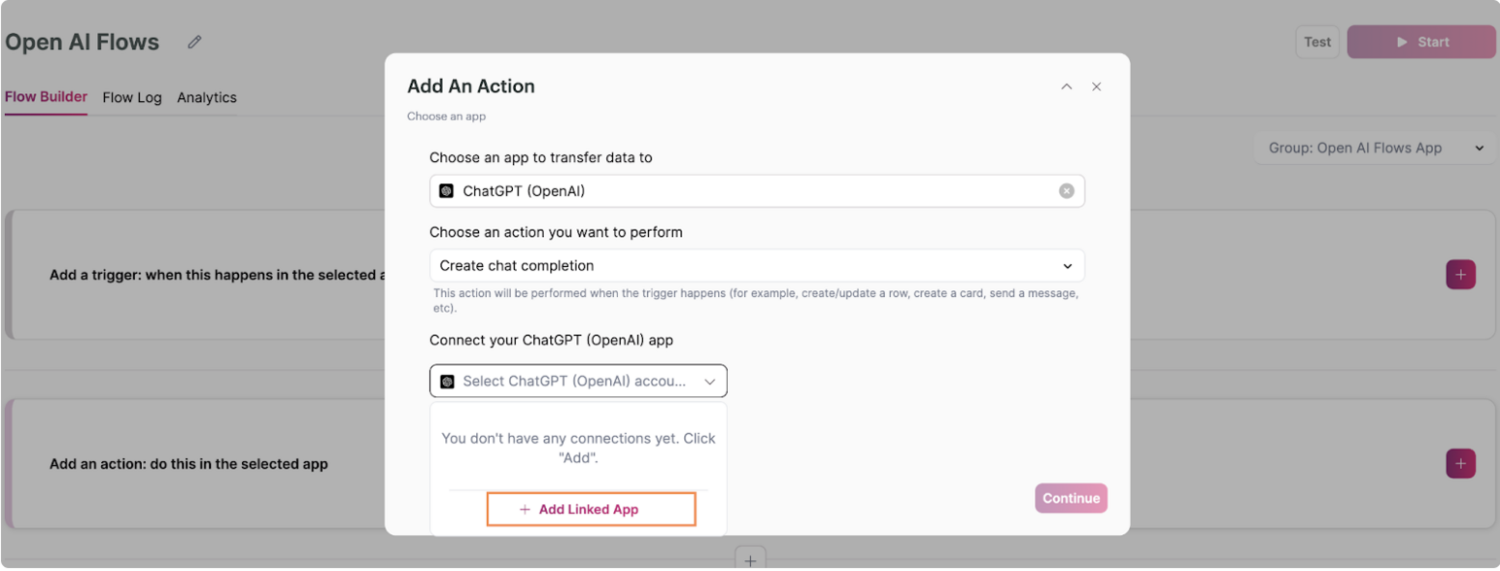Viewport: 1500px width, 571px height.
Task: Click ChatGPT logo in app field
Action: [x=447, y=191]
